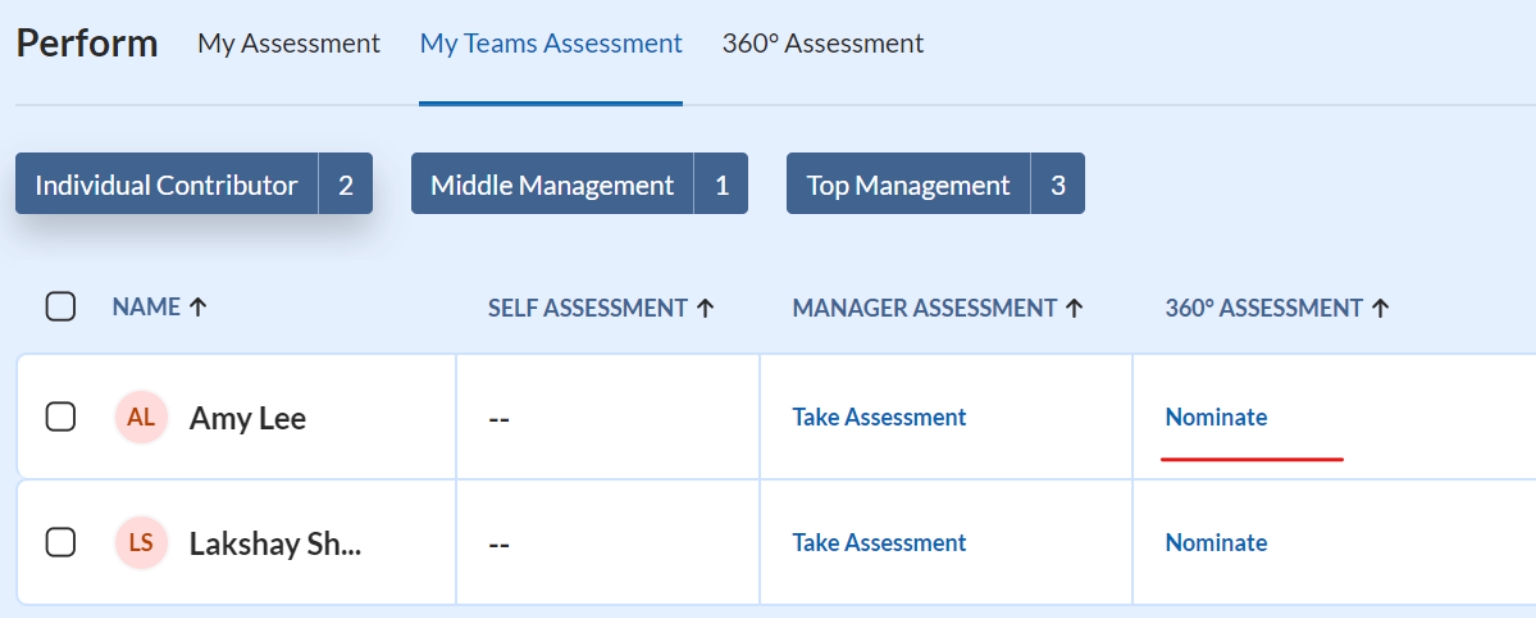Switch to My Assessment tab
This screenshot has height=618, width=1536.
289,44
